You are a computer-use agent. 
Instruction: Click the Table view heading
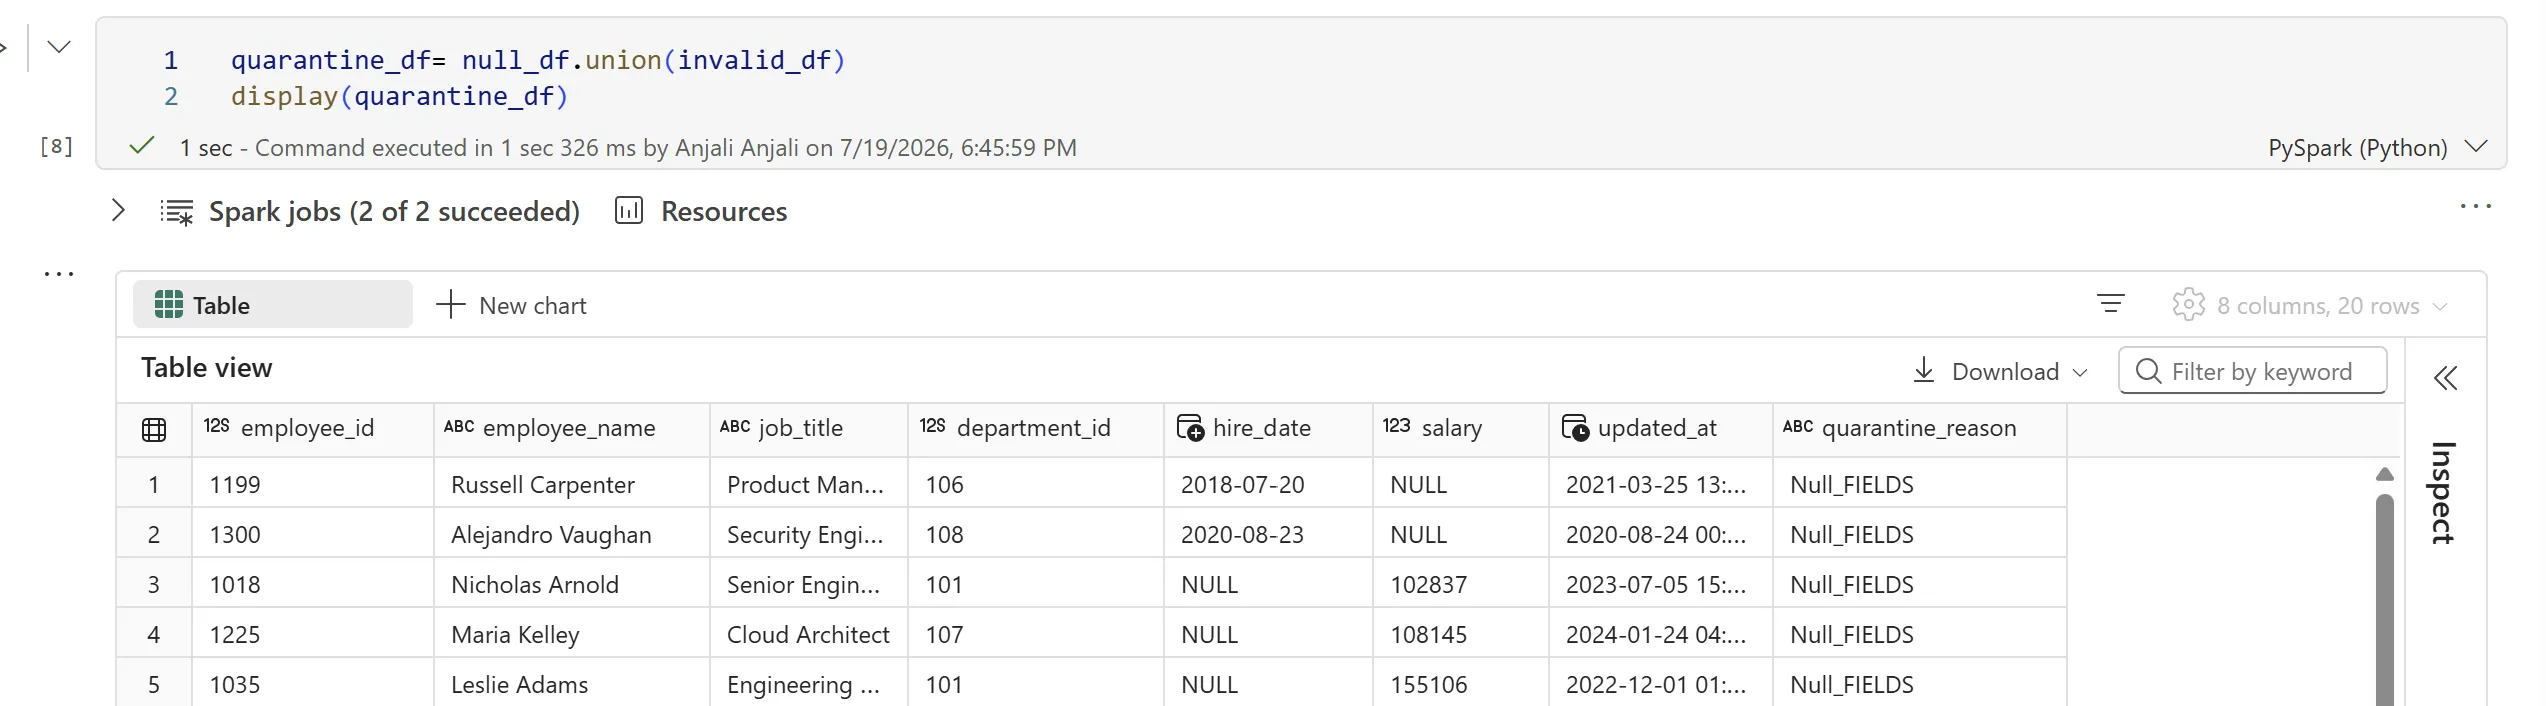click(206, 368)
